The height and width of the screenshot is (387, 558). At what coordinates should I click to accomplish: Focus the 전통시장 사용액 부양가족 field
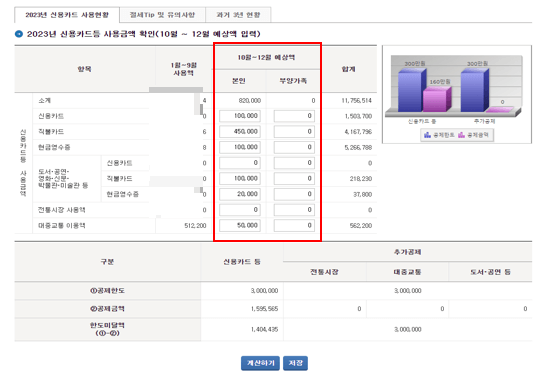coord(294,210)
